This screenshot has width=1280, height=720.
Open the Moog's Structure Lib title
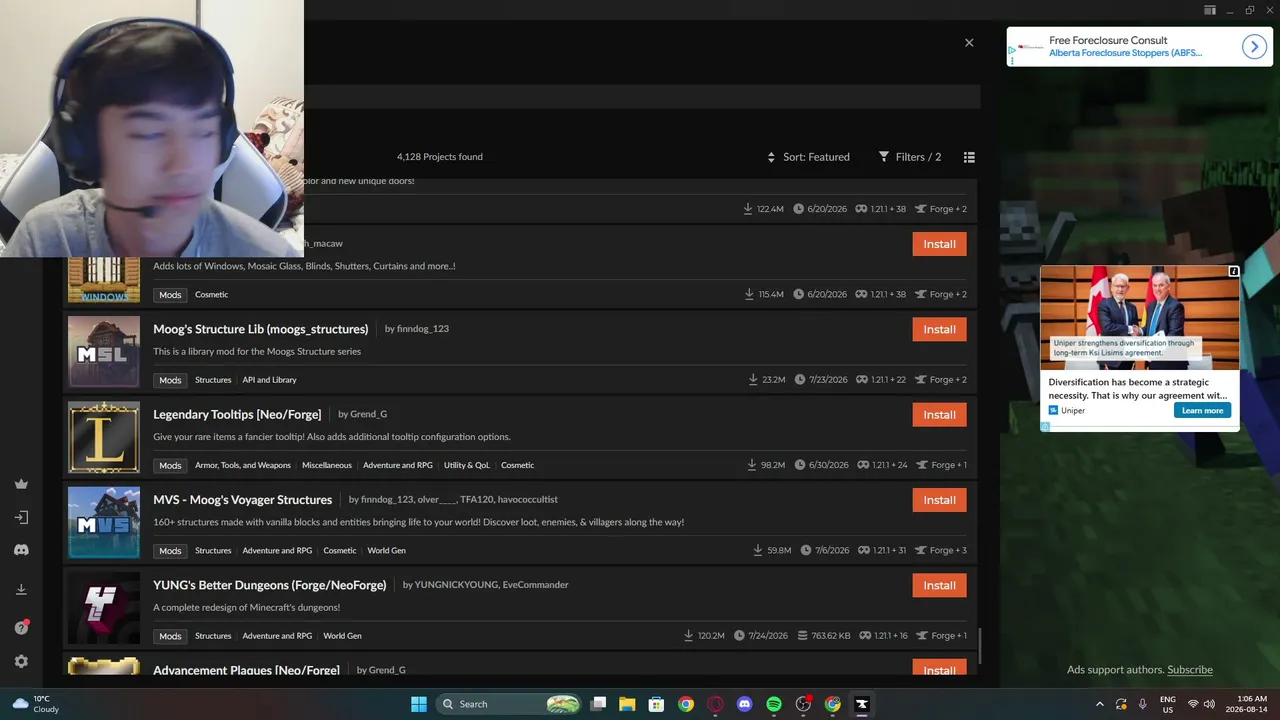click(x=261, y=329)
